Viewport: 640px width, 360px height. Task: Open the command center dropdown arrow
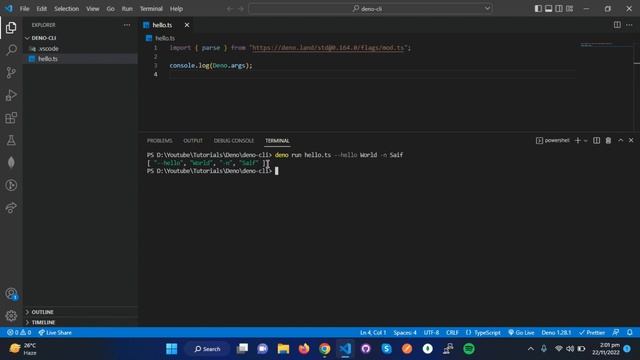(487, 9)
